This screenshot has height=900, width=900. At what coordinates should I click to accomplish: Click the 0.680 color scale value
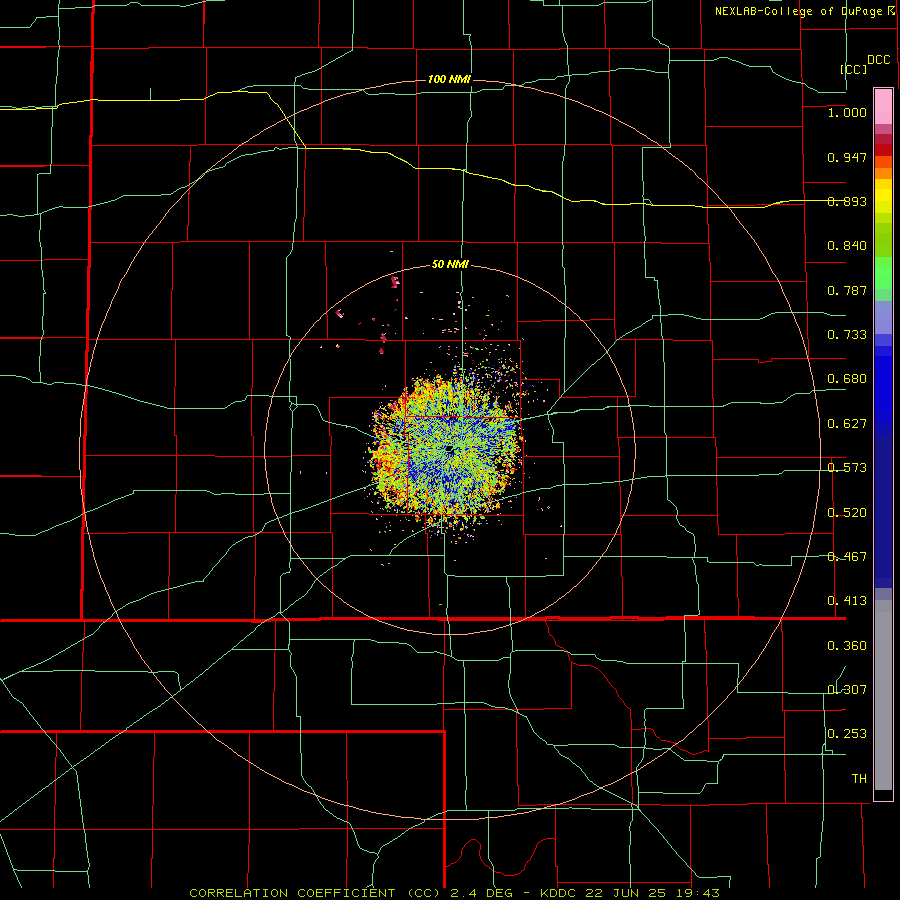click(847, 379)
